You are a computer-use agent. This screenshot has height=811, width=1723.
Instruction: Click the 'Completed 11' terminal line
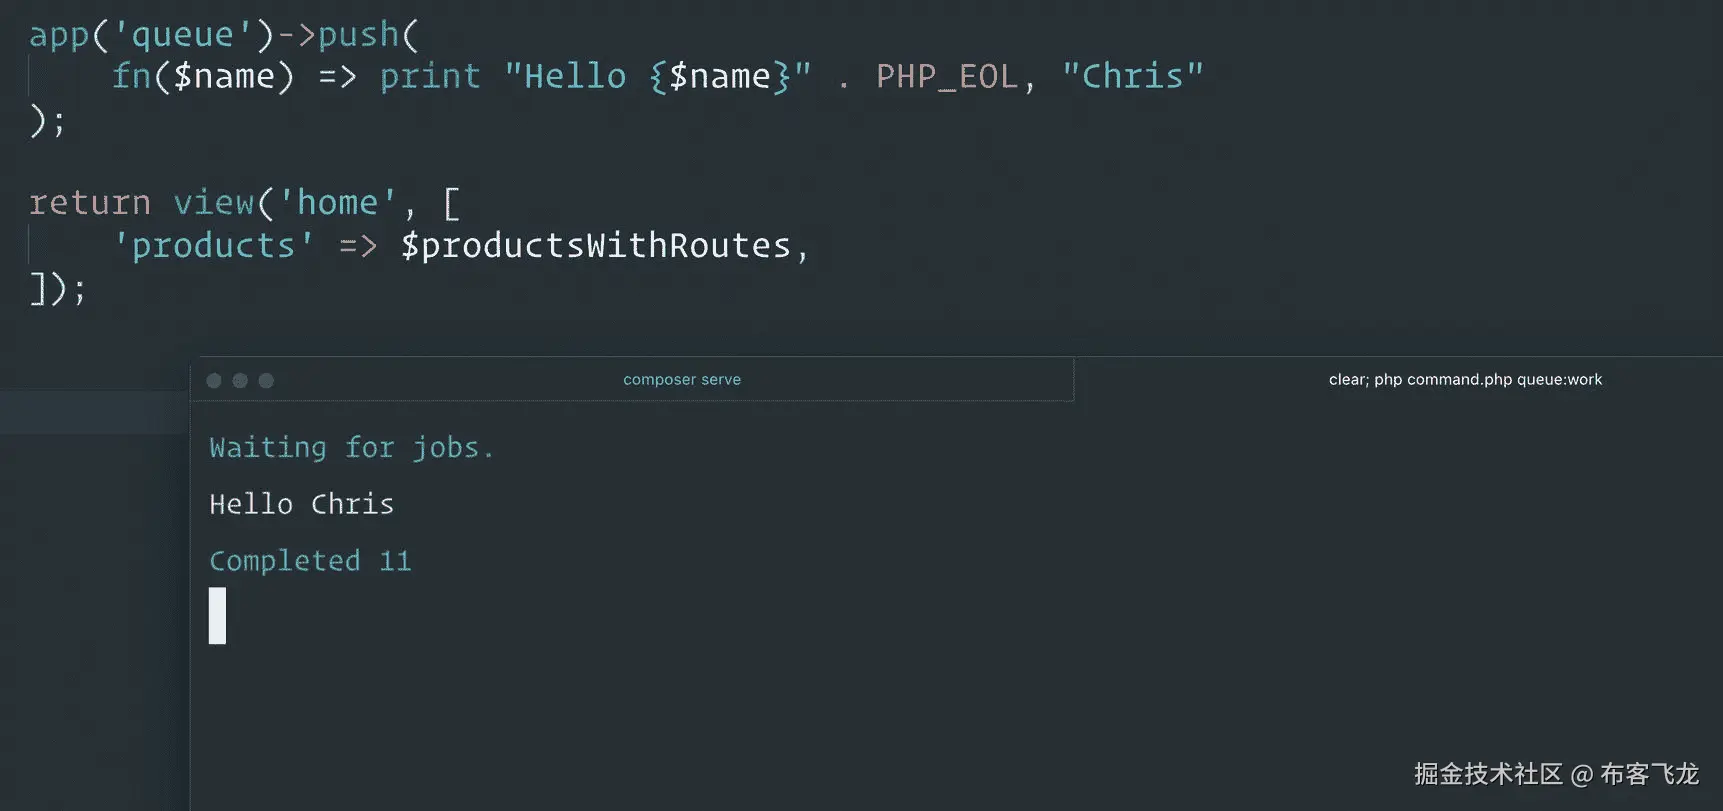[x=310, y=561]
